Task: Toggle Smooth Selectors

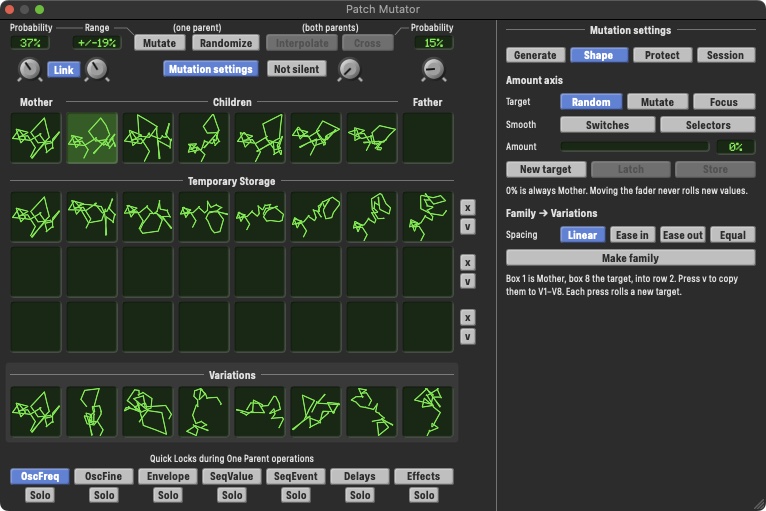Action: 708,125
